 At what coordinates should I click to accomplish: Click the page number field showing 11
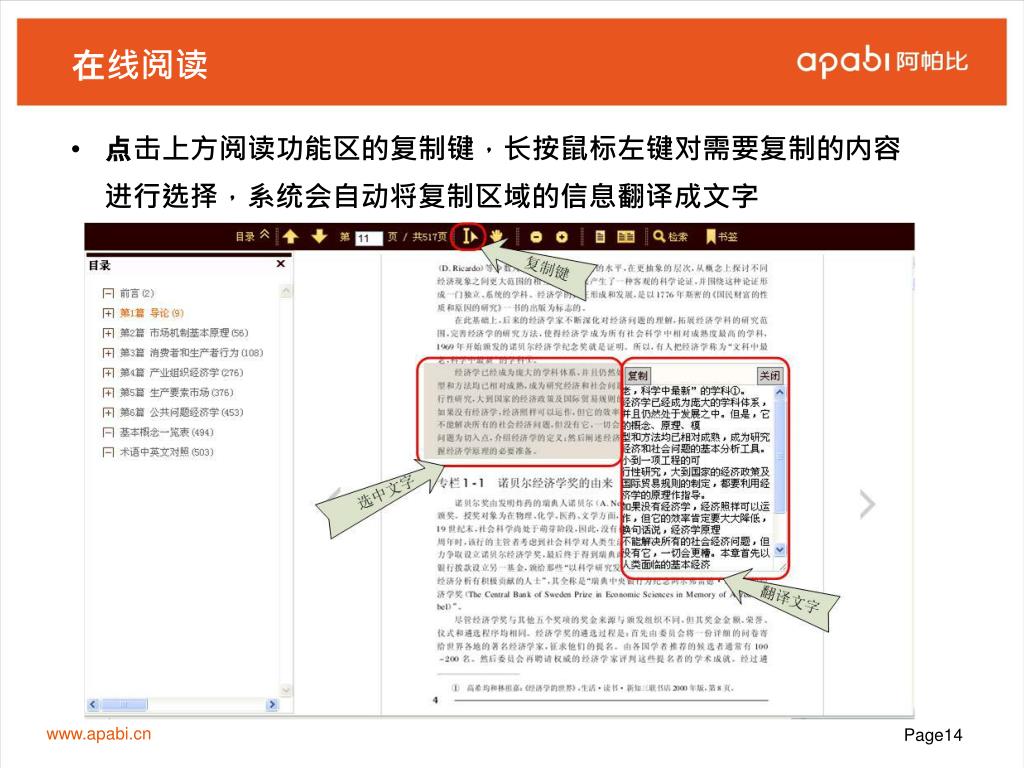click(x=368, y=238)
